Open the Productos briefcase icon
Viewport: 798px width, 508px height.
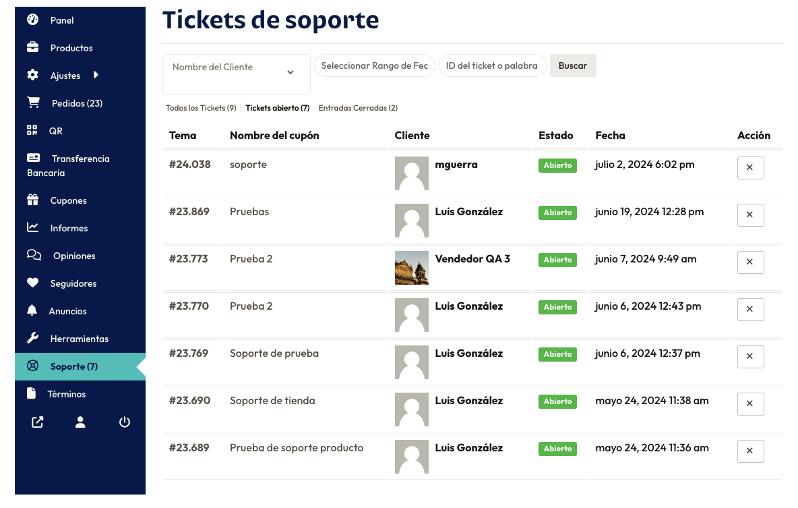33,48
